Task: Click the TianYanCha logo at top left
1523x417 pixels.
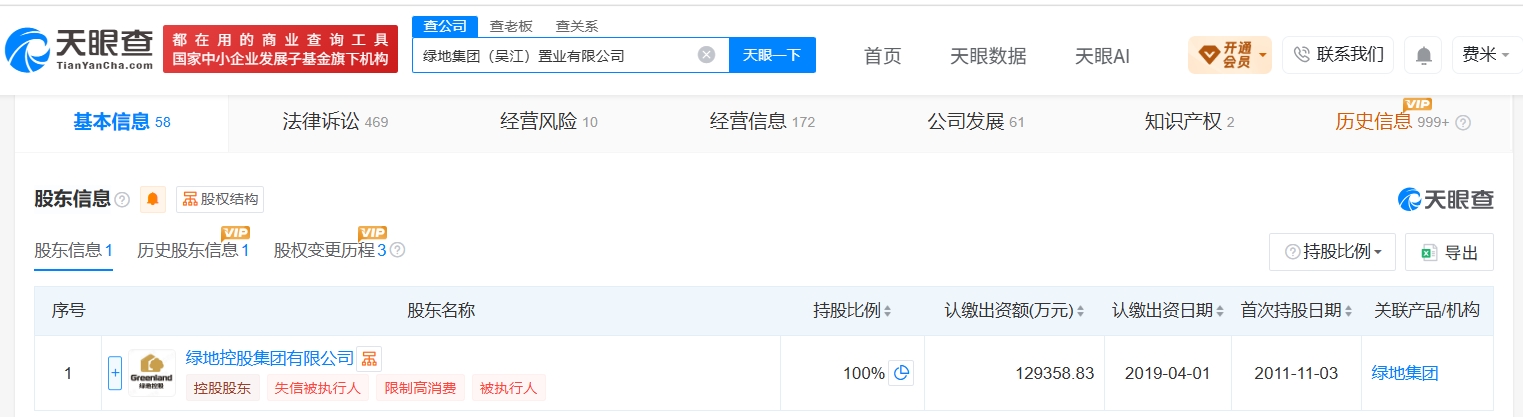Action: [80, 48]
